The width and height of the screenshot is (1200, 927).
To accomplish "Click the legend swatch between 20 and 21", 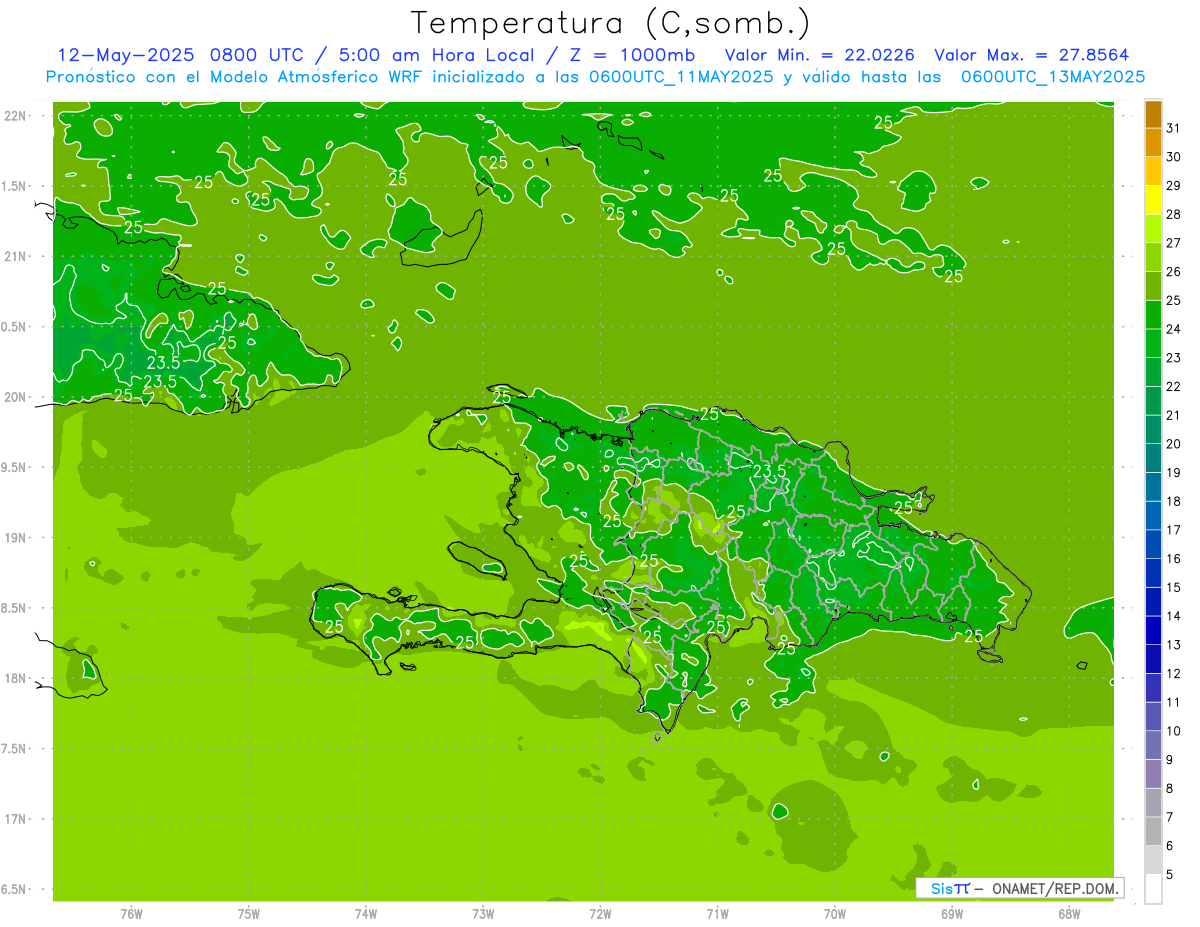I will coord(1153,430).
